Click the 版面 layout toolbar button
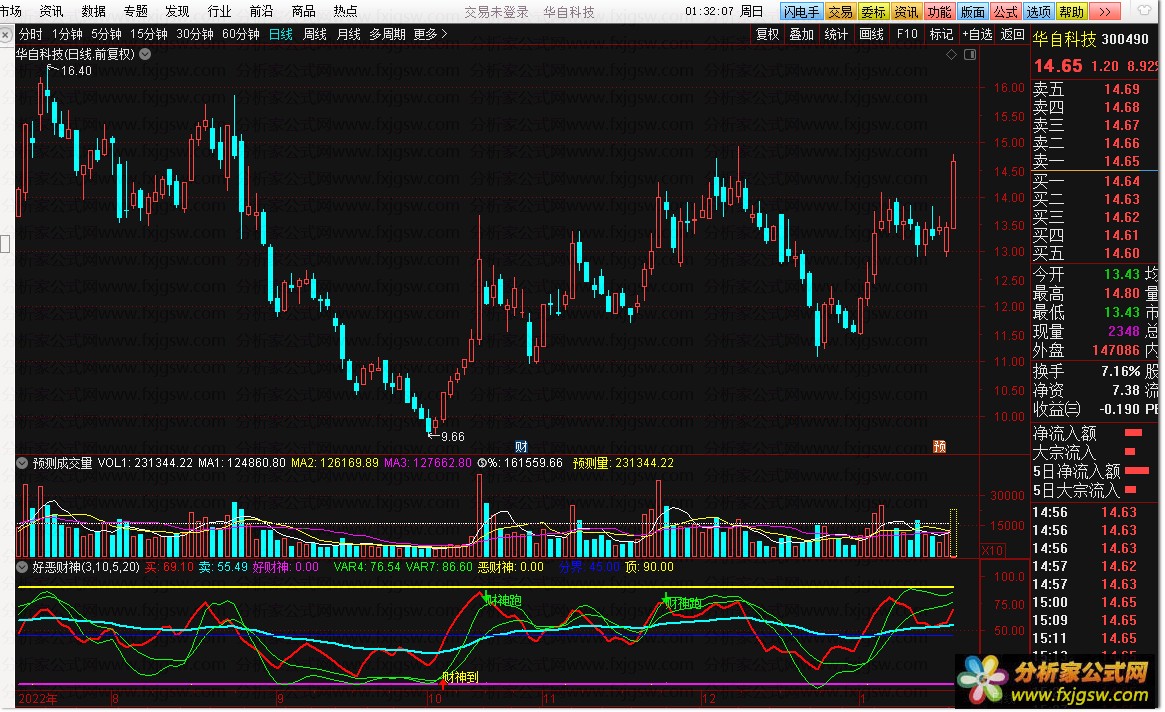Screen dimensions: 1165x712 click(972, 11)
